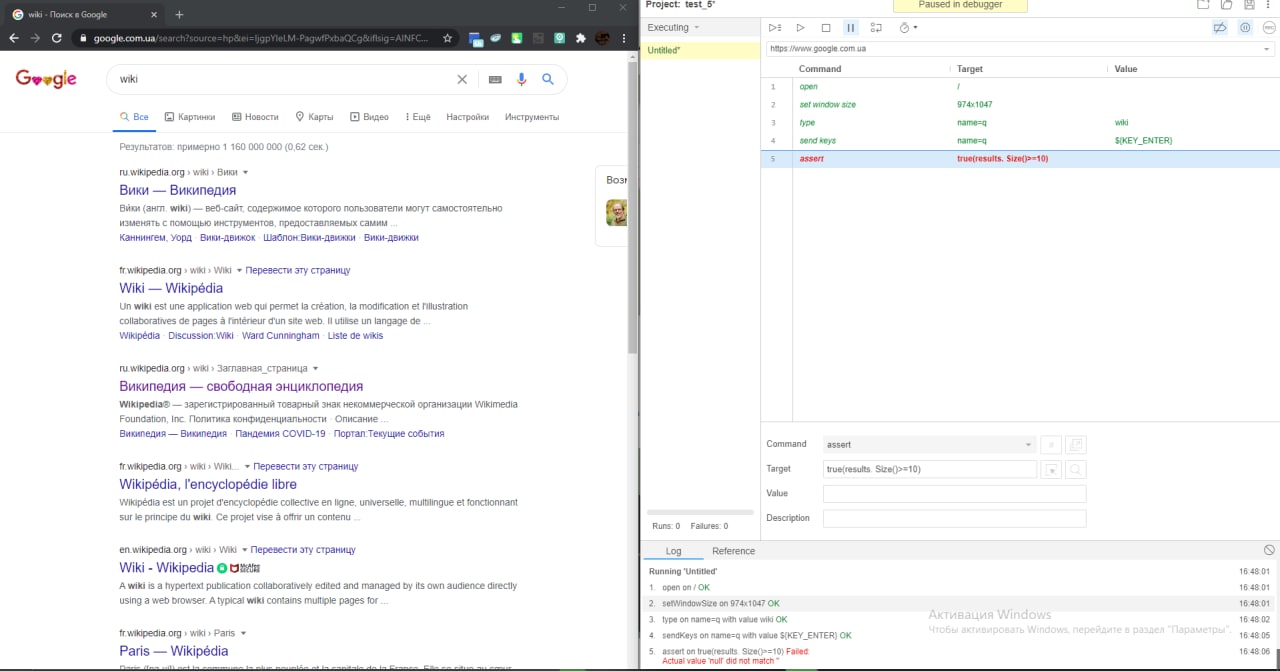This screenshot has height=671, width=1280.
Task: Run all tests in Selenium IDE
Action: [775, 28]
